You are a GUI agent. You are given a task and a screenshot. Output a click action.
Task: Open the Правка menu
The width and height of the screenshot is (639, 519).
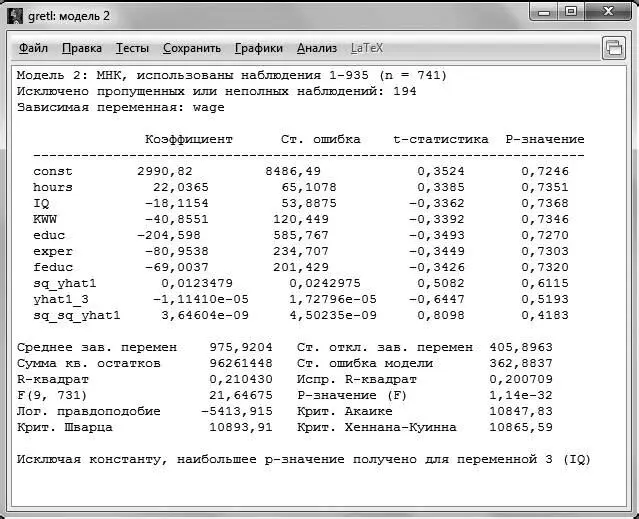(x=82, y=48)
